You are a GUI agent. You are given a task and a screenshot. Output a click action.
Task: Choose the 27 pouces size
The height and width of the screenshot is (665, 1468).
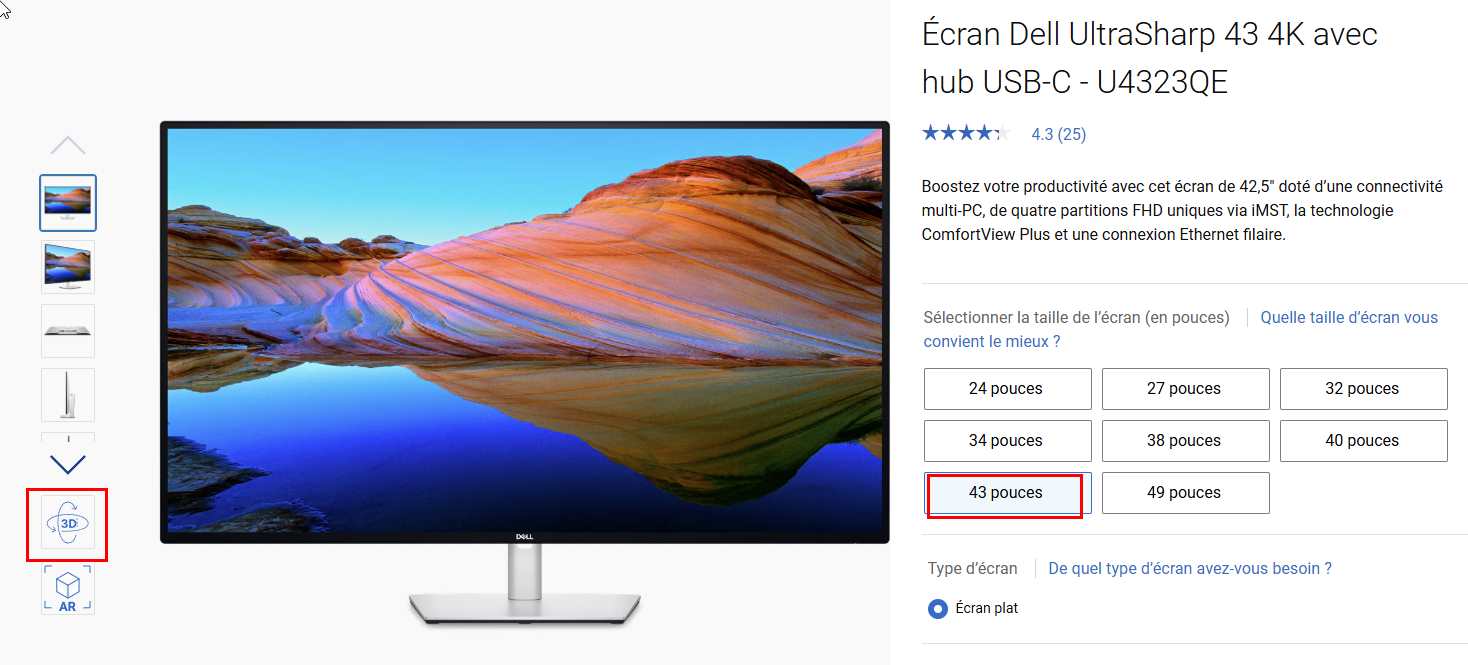pyautogui.click(x=1185, y=389)
